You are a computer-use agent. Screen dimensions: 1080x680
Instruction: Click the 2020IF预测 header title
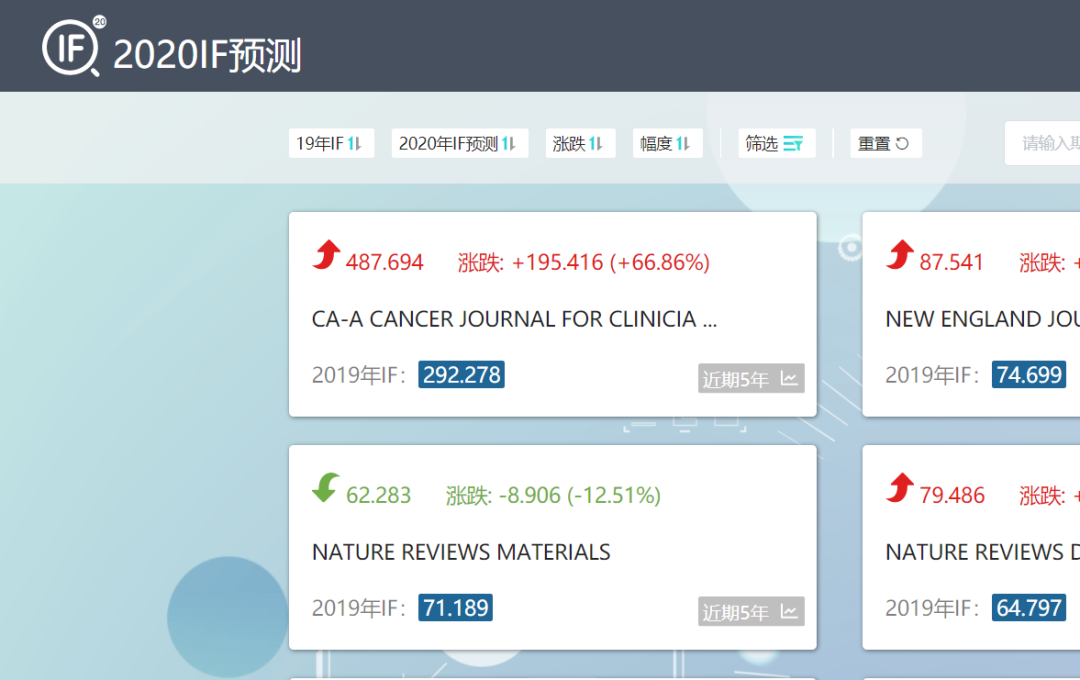click(207, 55)
